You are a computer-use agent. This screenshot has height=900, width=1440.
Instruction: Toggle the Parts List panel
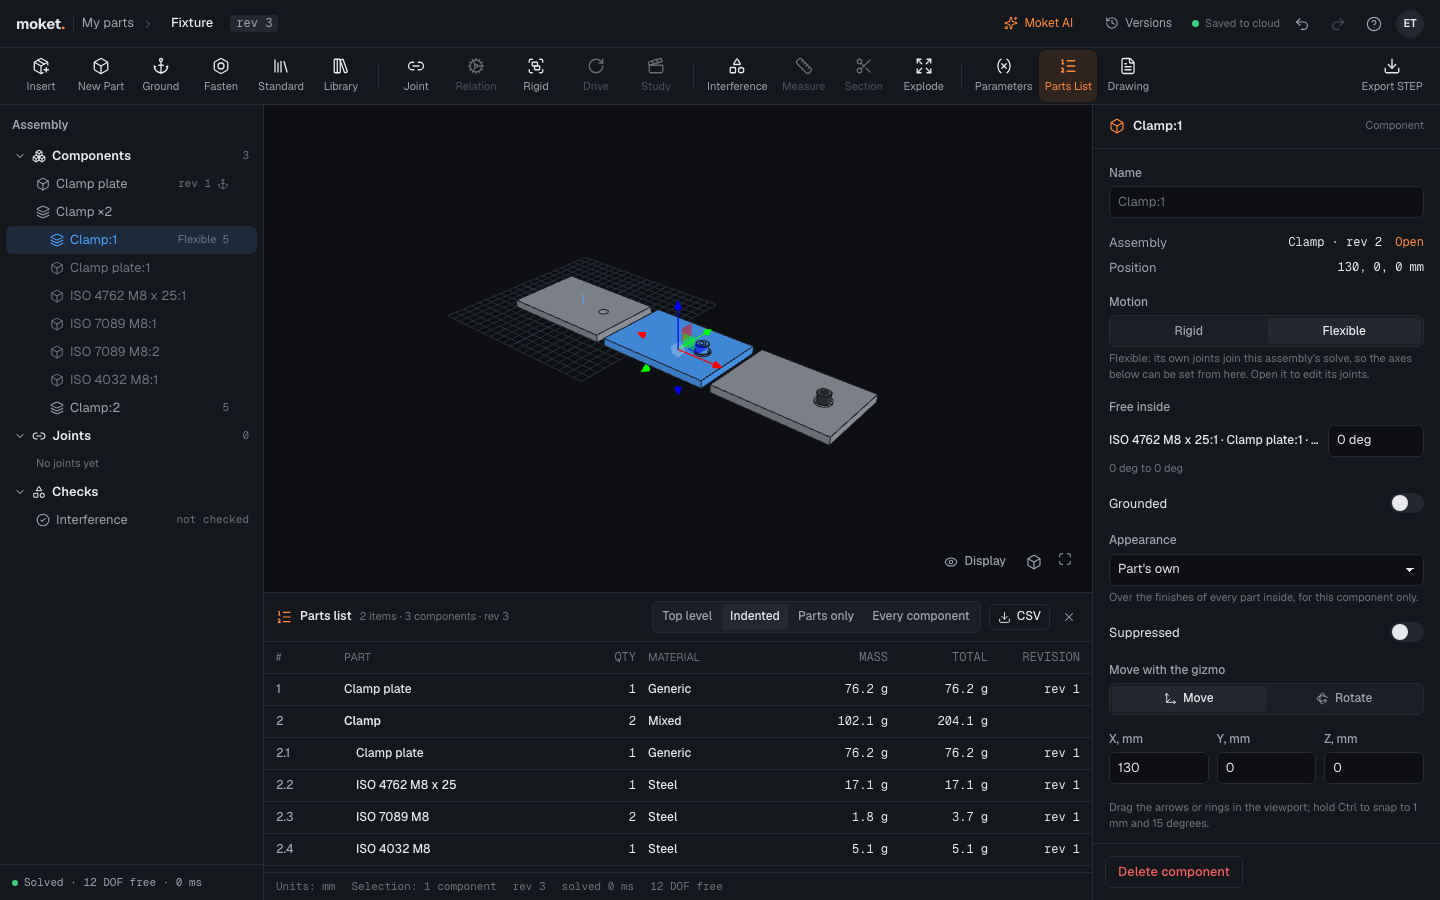pyautogui.click(x=1068, y=75)
